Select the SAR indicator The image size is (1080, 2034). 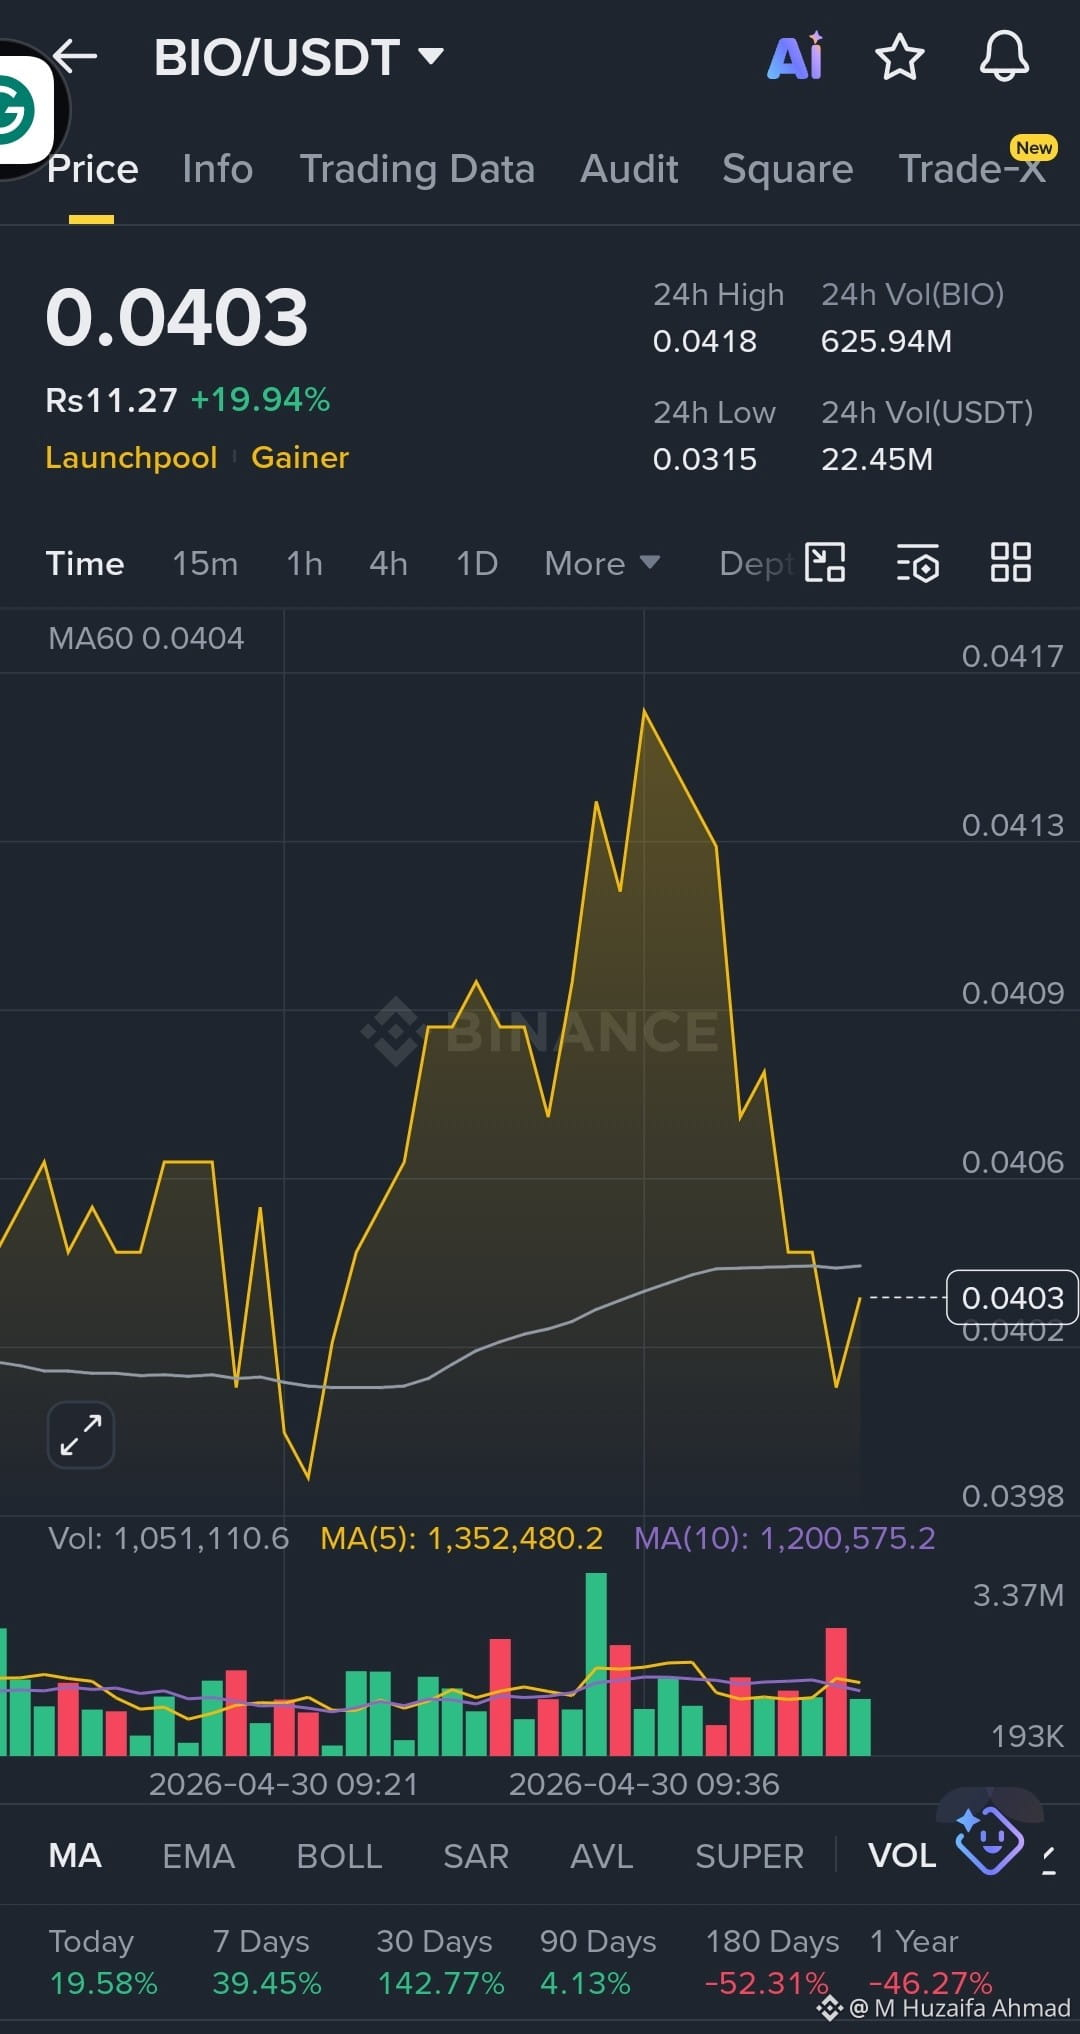click(x=476, y=1856)
